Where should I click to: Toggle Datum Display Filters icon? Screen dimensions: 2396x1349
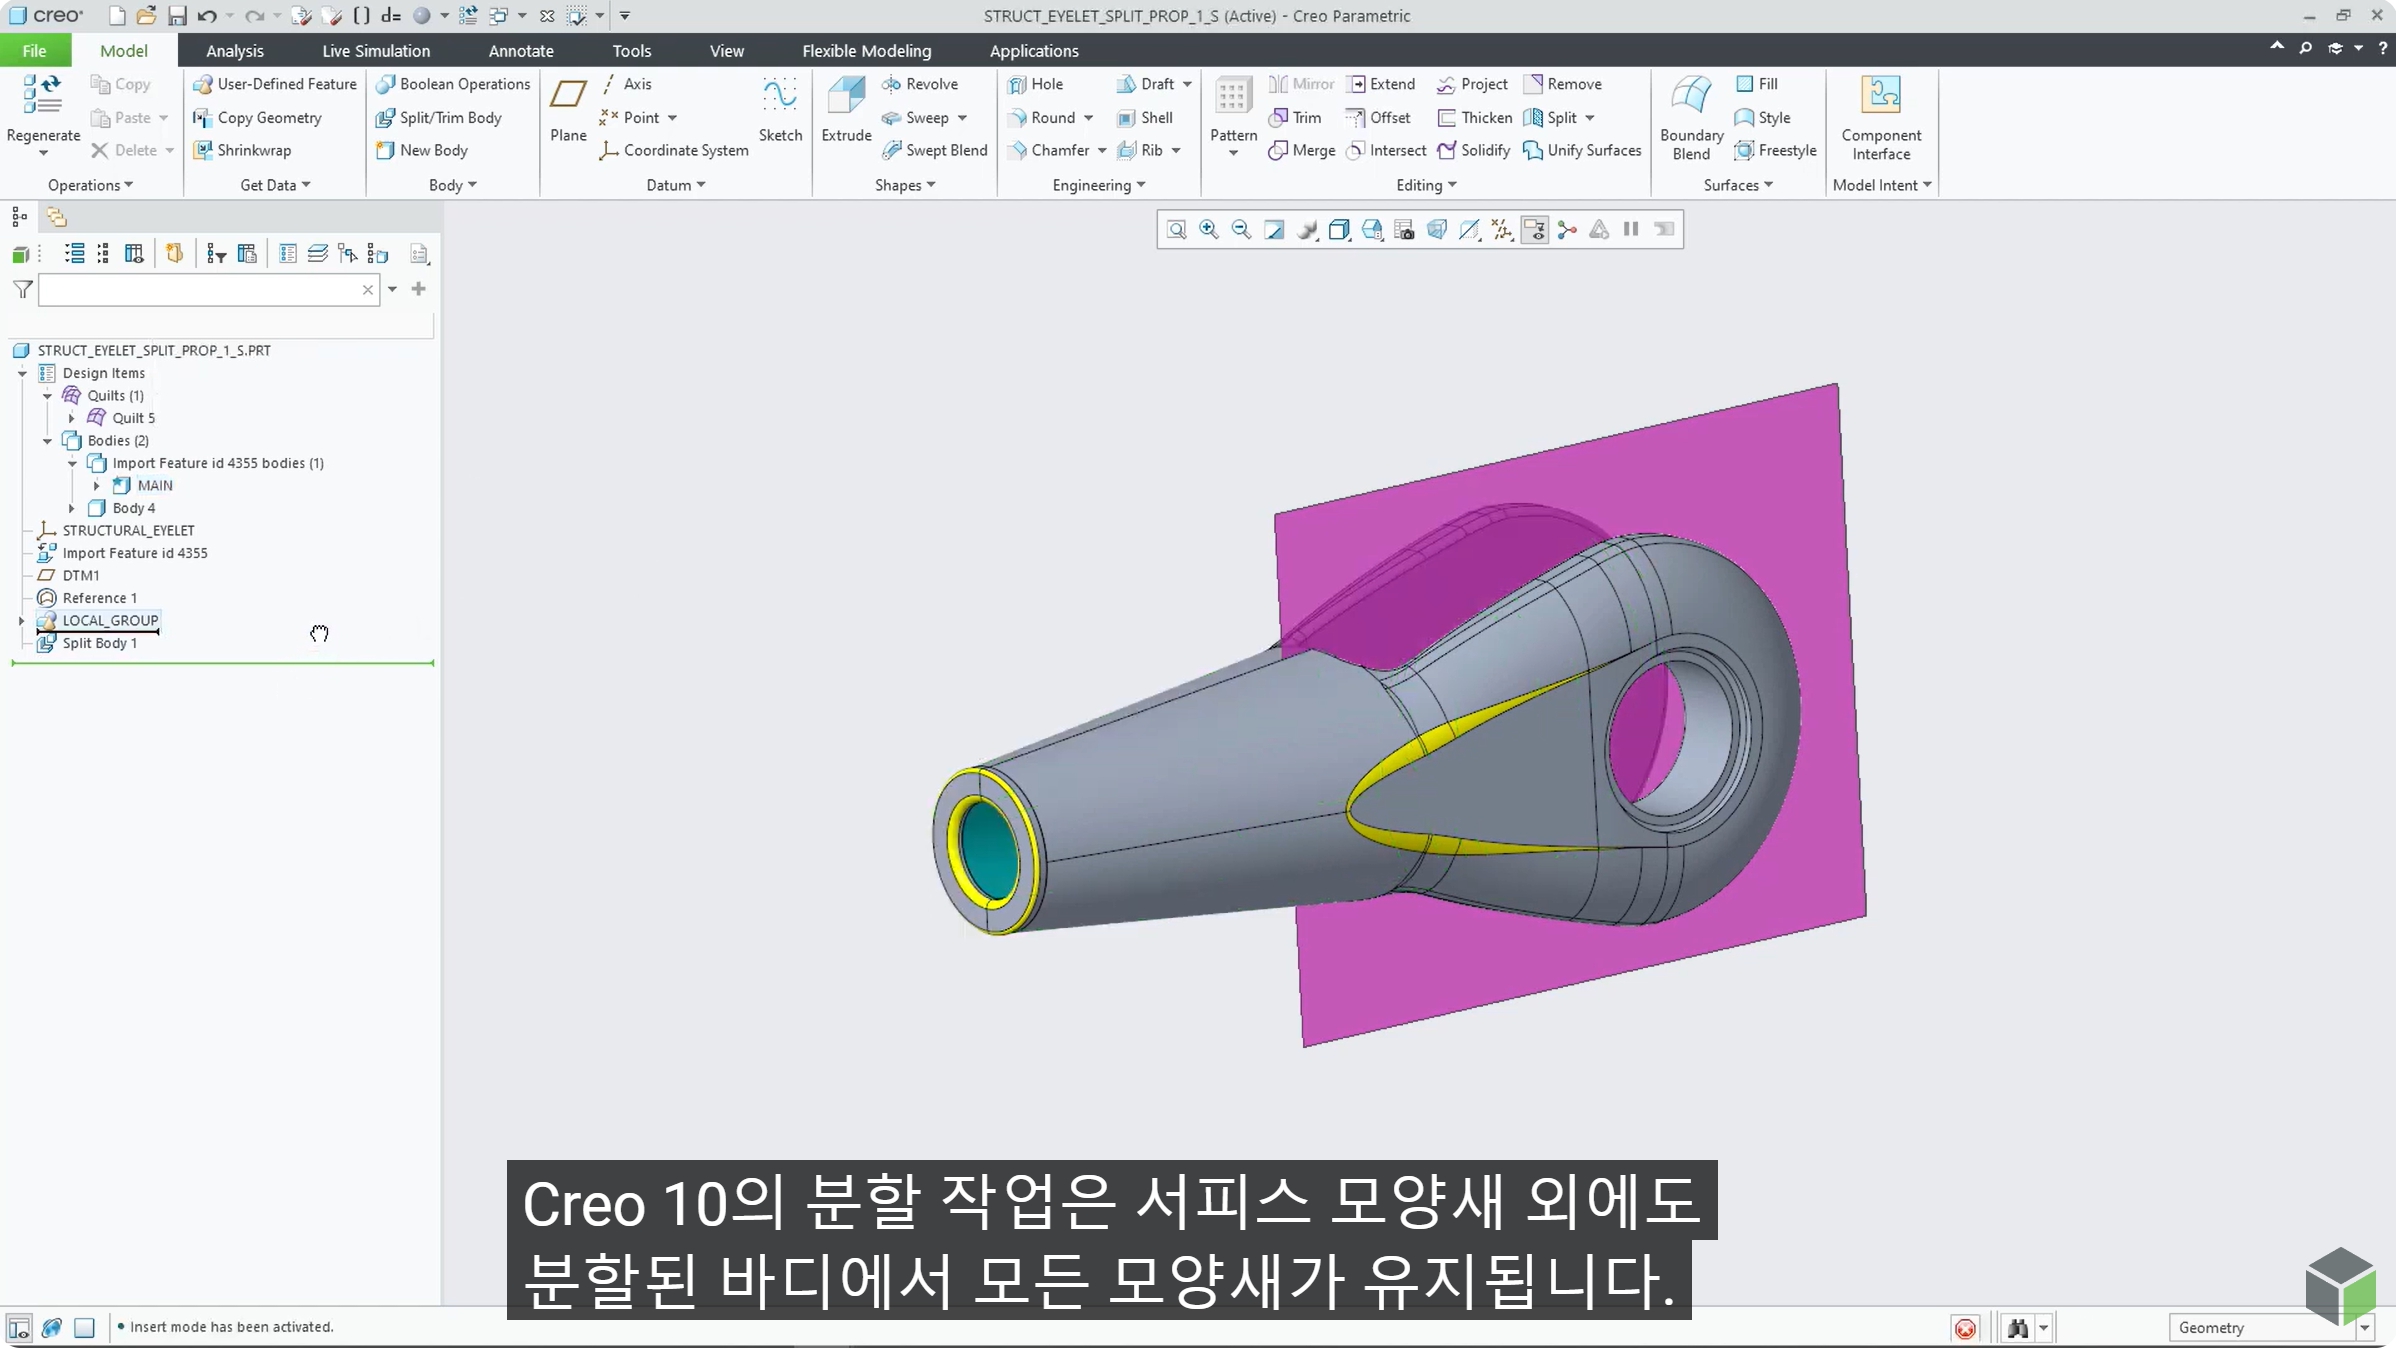pos(1502,230)
